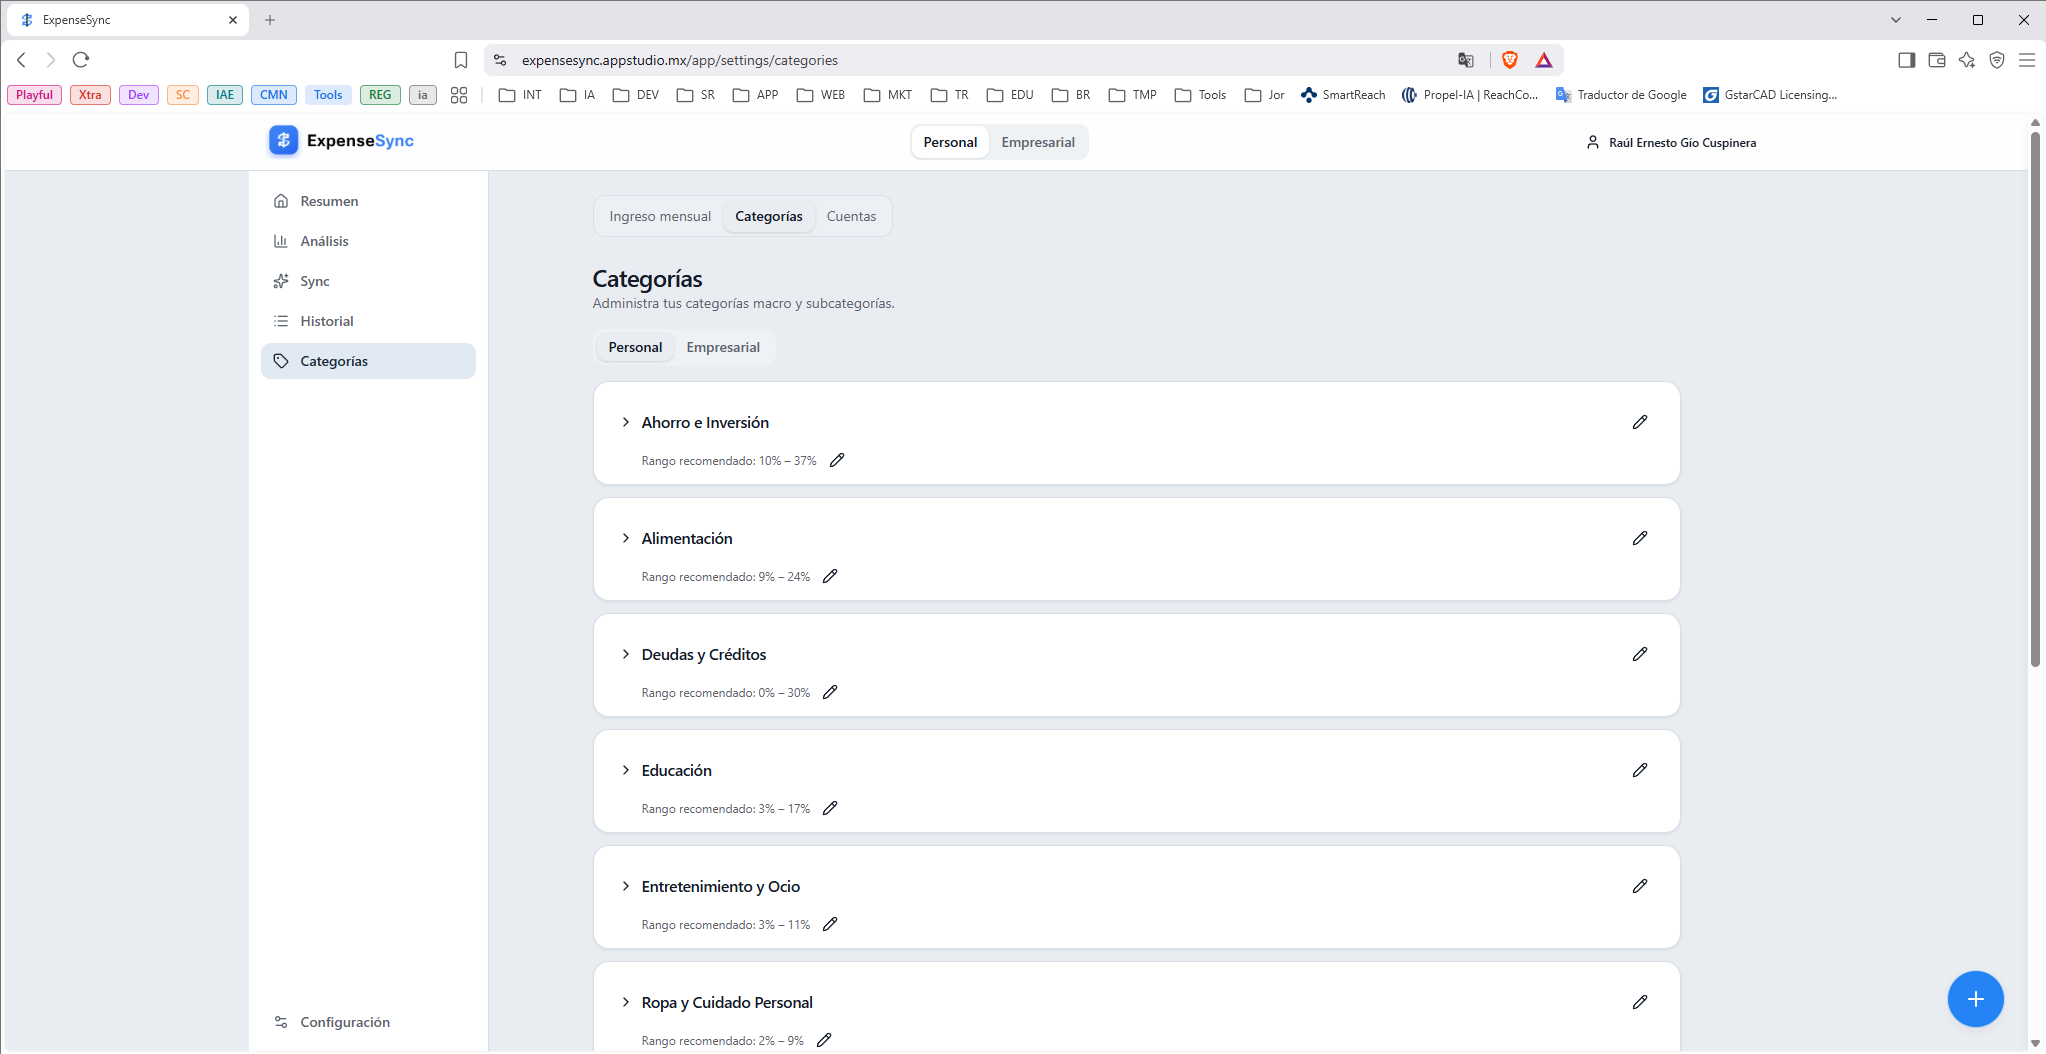Switch top toggle to Empresarial mode
Screen dimensions: 2046x1054
click(1038, 142)
